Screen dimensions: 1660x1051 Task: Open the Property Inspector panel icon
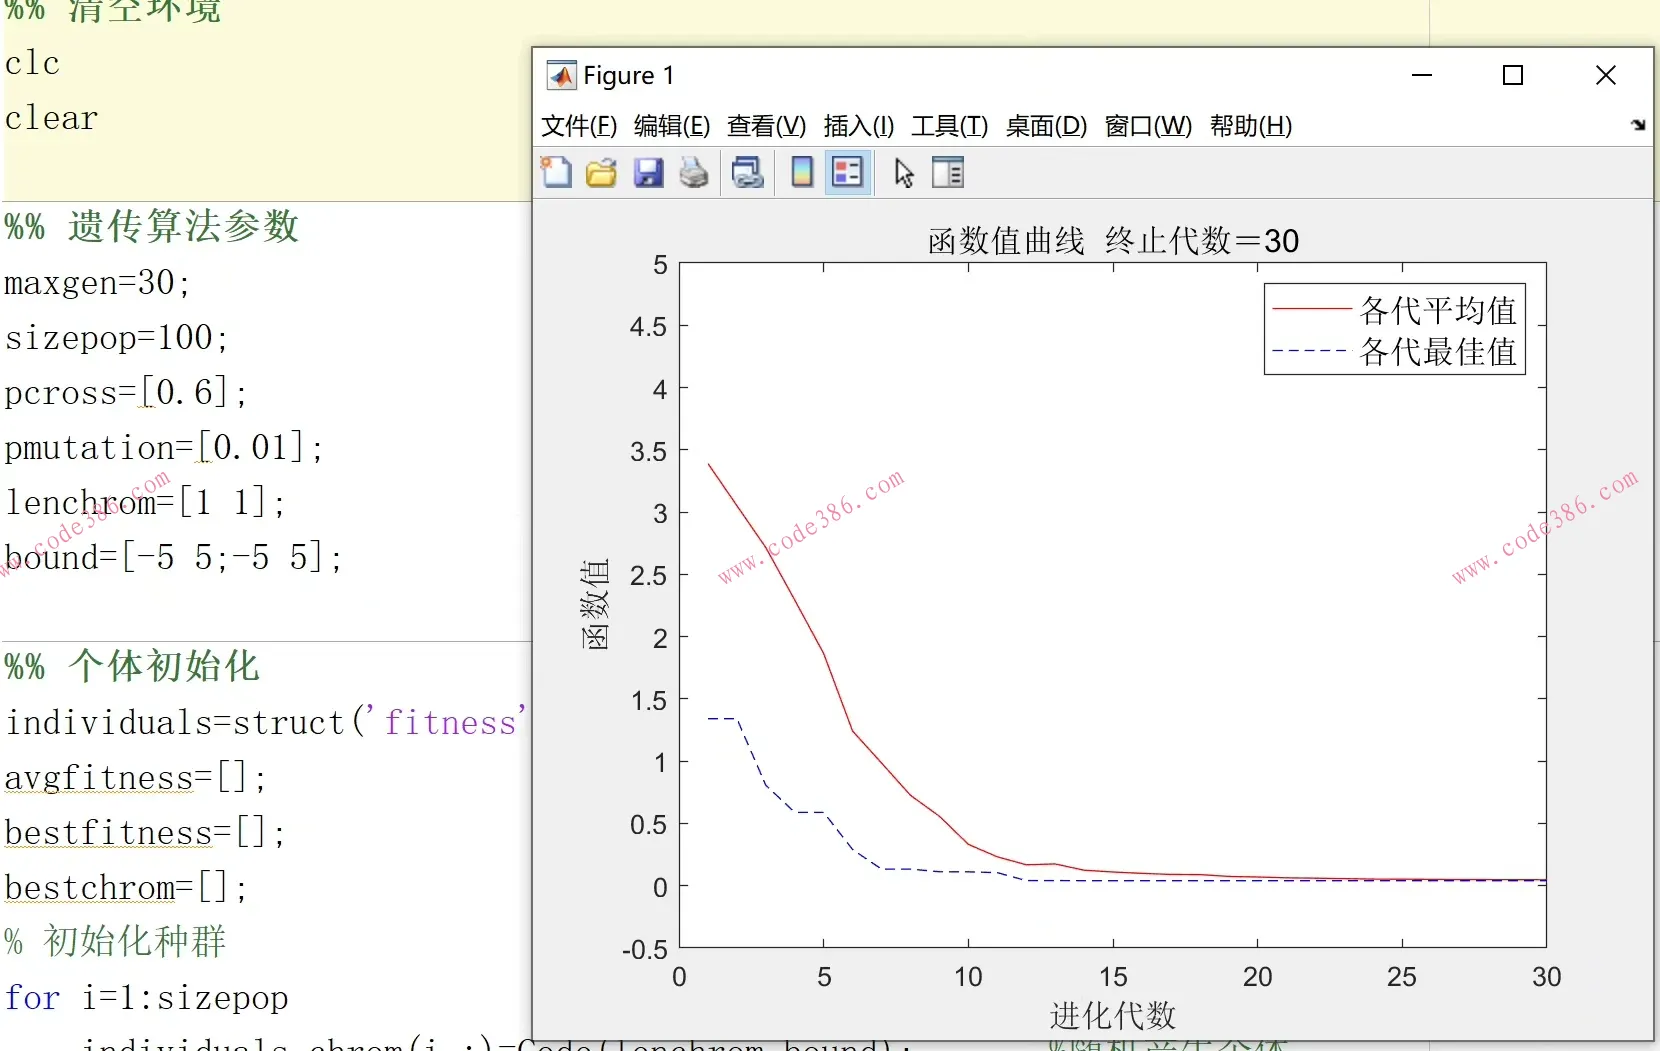947,173
